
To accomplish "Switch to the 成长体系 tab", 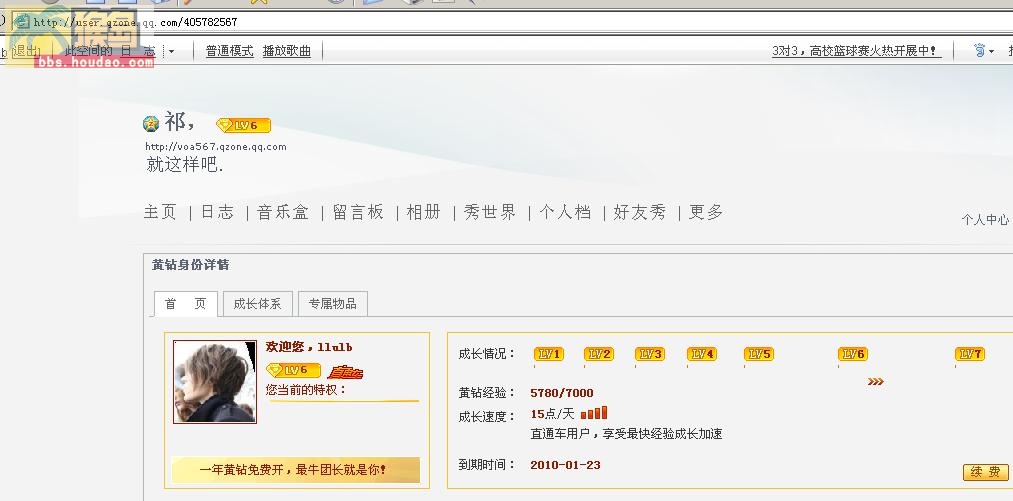I will tap(258, 304).
